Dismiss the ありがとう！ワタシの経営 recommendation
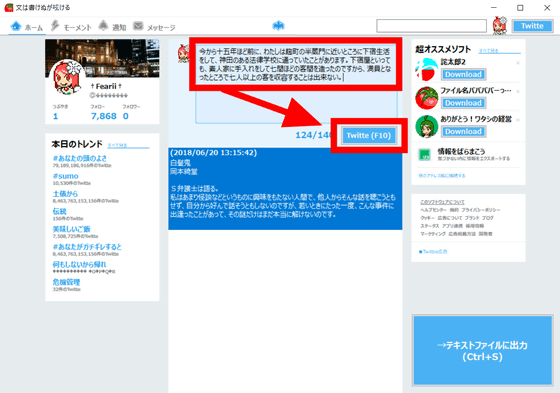The height and width of the screenshot is (393, 560). pyautogui.click(x=518, y=120)
